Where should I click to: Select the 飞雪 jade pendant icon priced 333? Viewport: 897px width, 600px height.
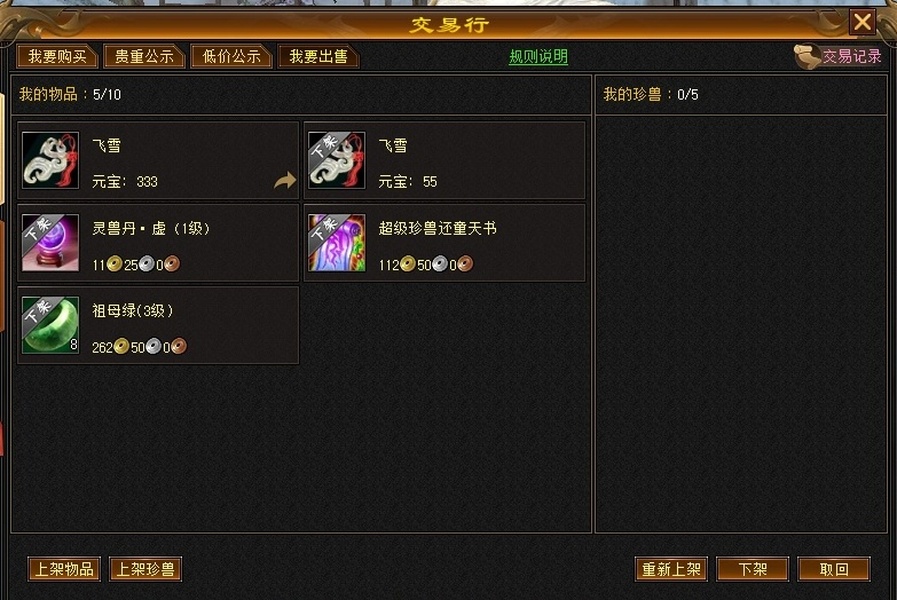pyautogui.click(x=50, y=160)
